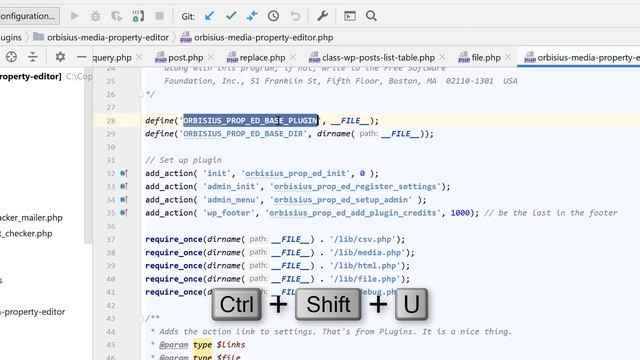Screen dimensions: 640x360
Task: Hide project panel with minus icon
Action: [82, 57]
